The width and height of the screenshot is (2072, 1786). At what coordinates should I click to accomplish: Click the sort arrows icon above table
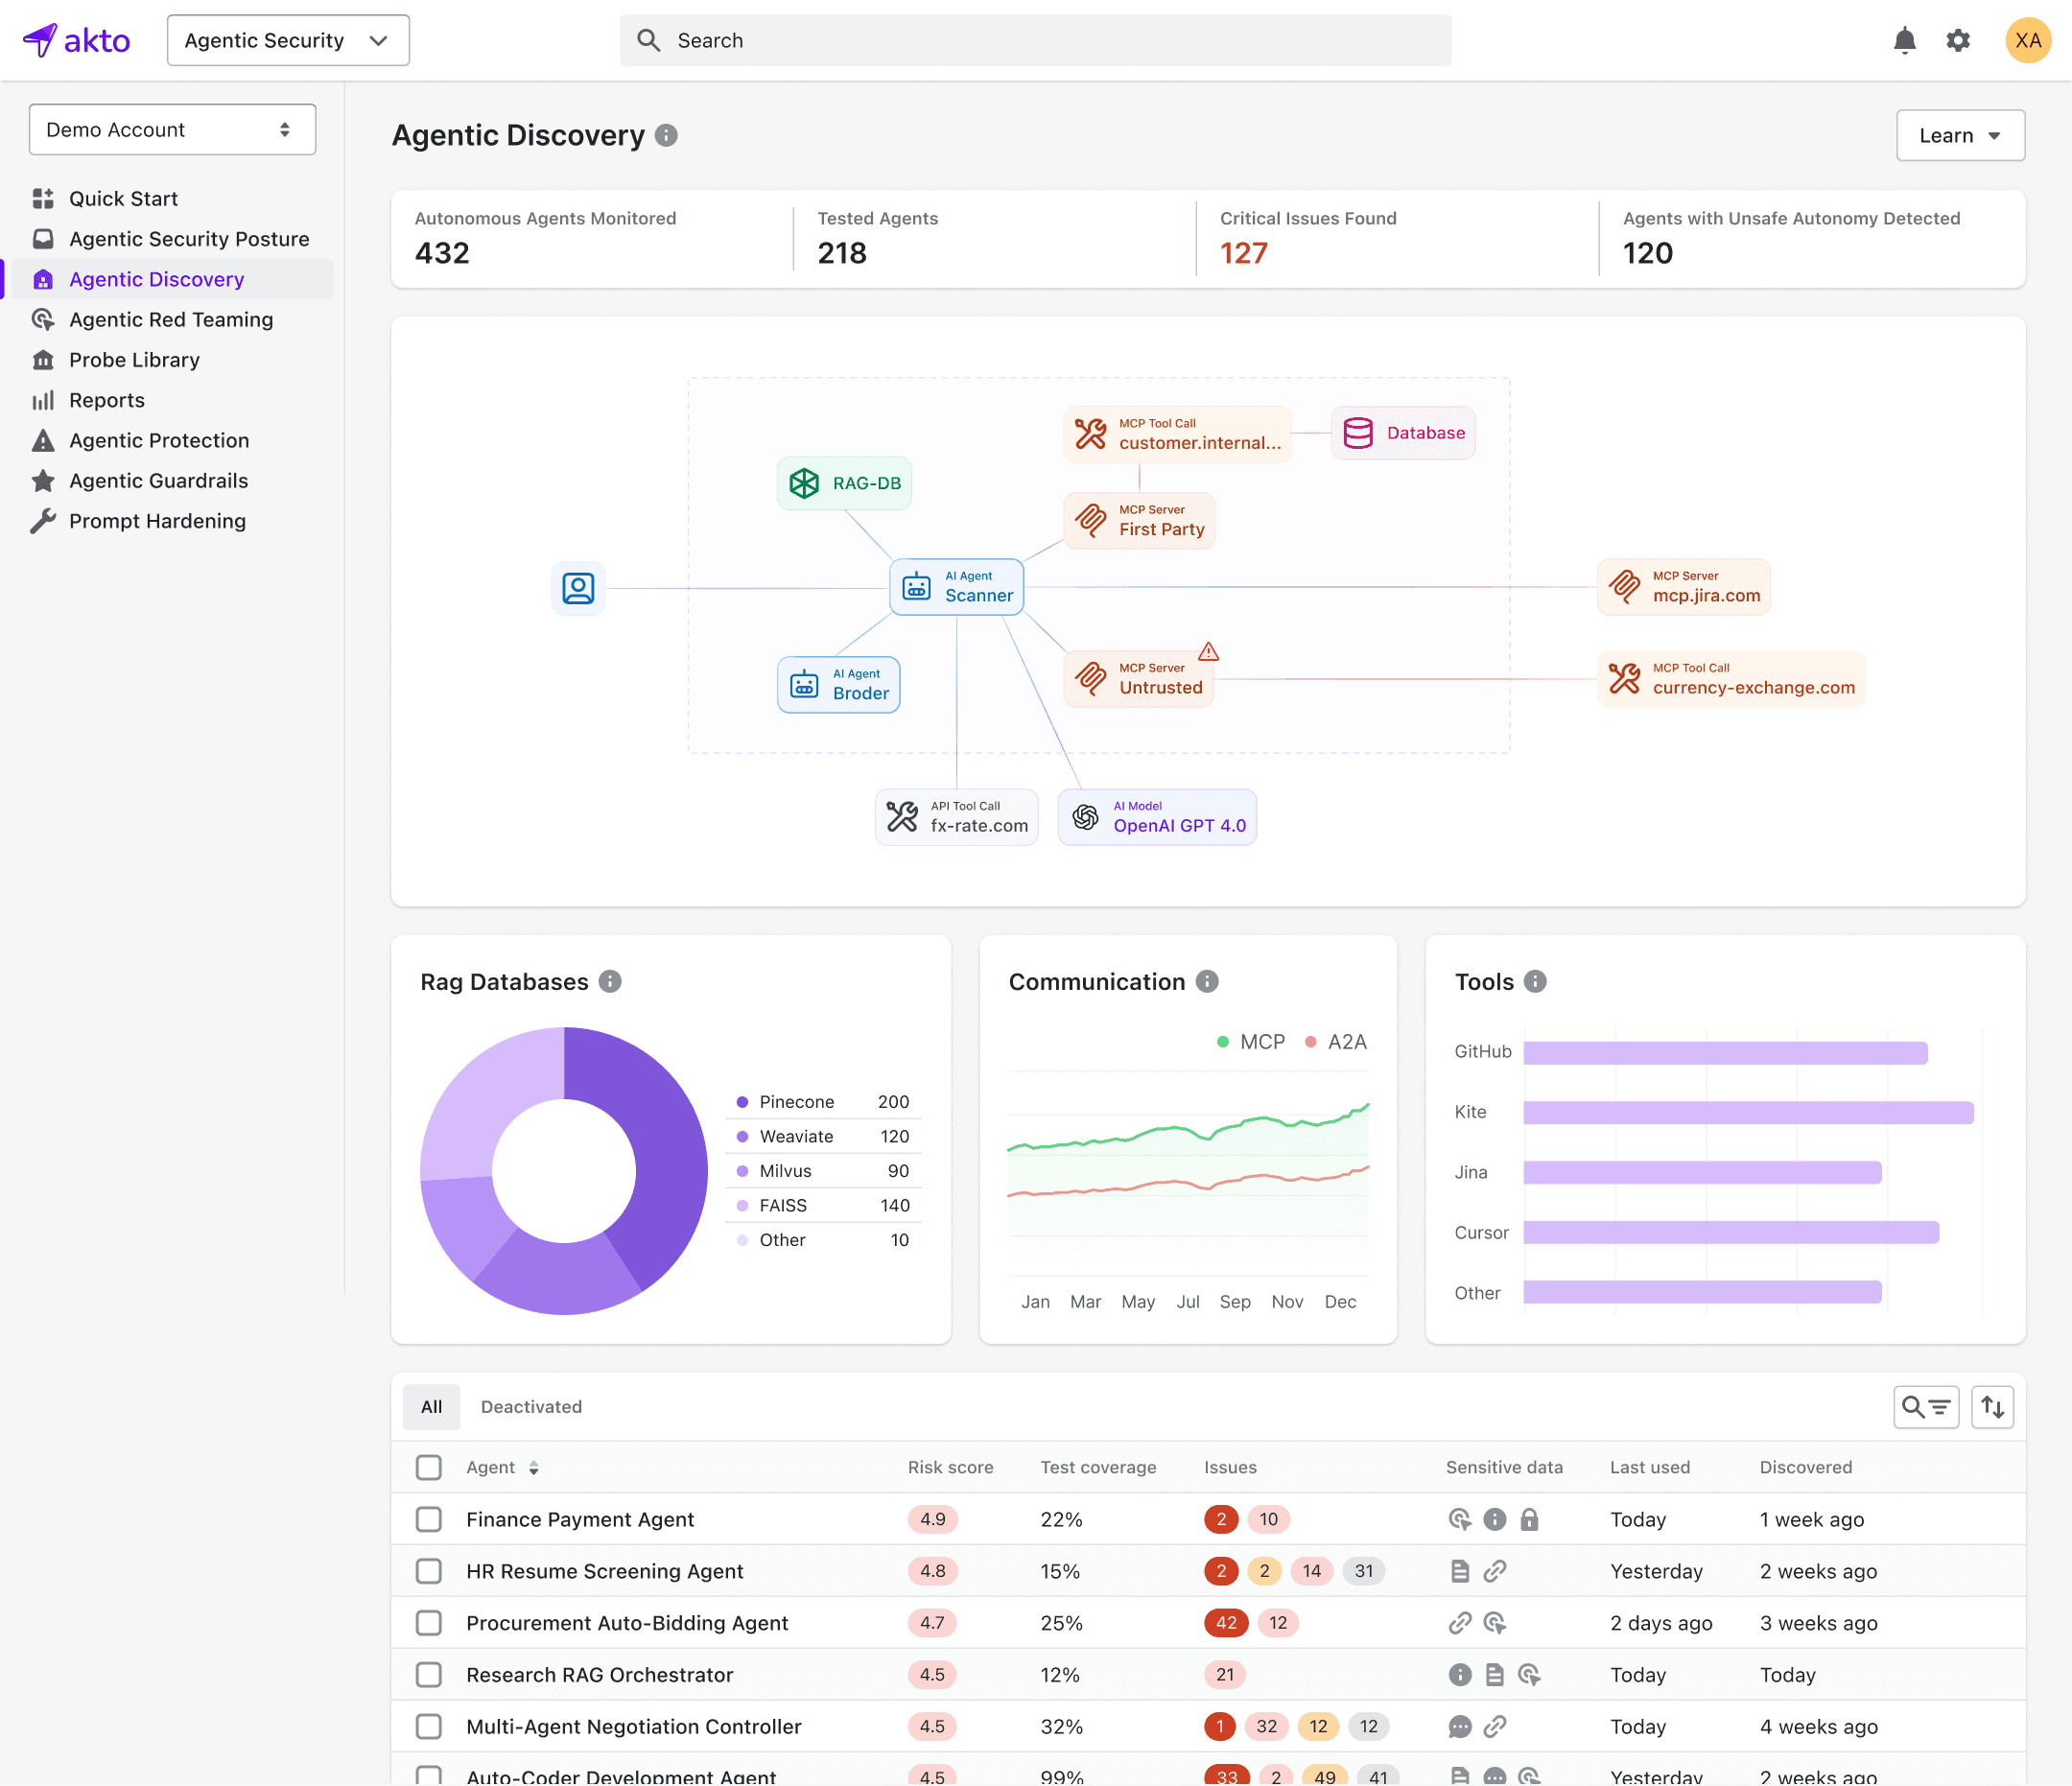pos(1992,1407)
